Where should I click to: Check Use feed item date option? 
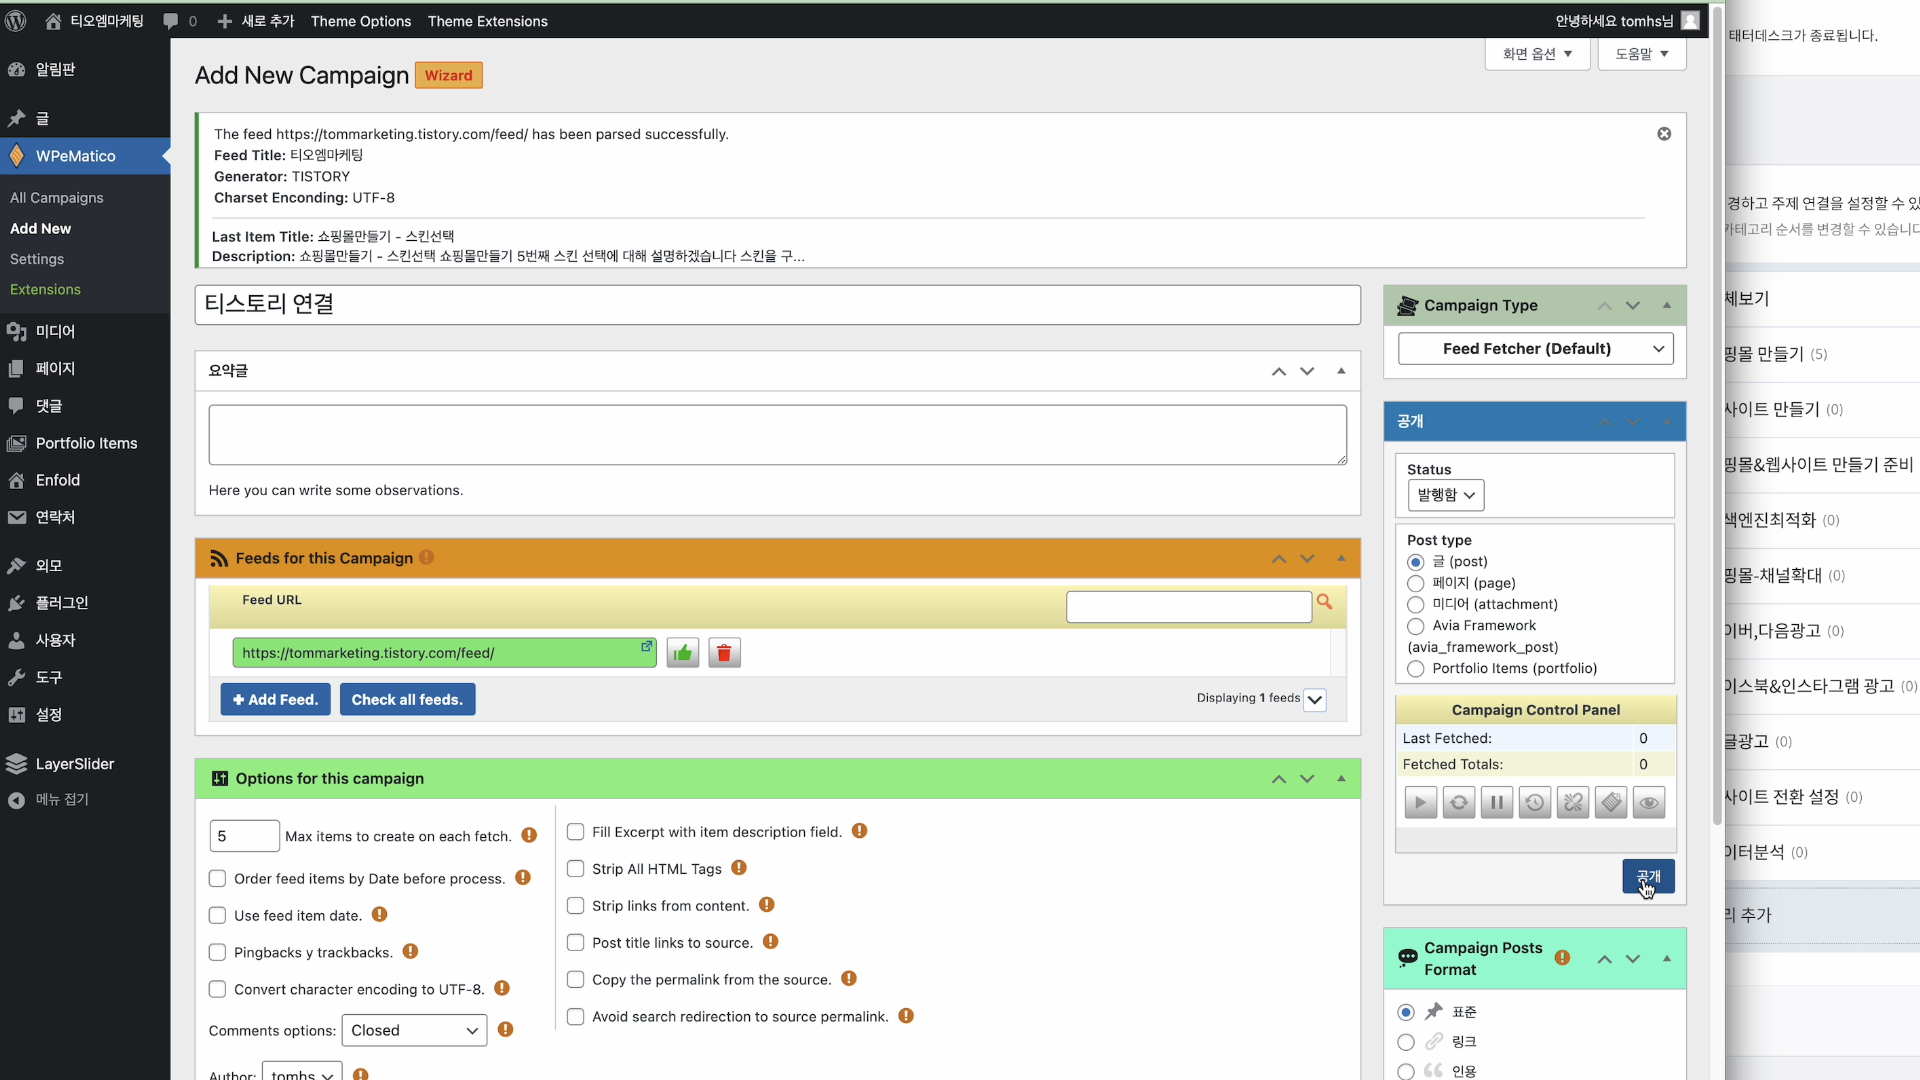(x=217, y=915)
